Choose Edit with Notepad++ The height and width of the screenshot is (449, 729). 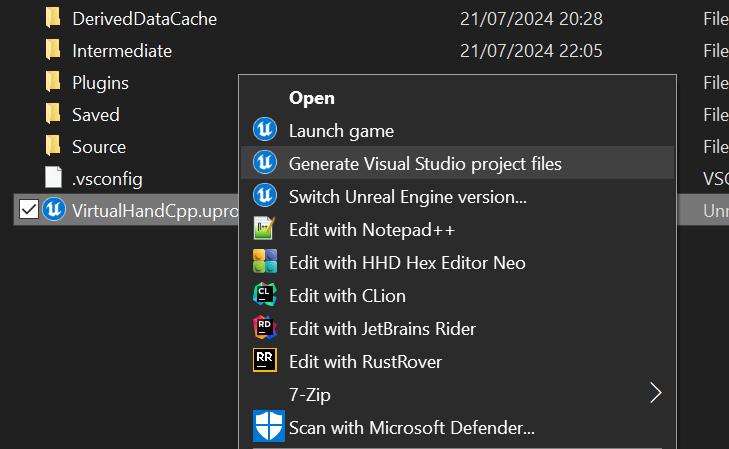pos(457,229)
